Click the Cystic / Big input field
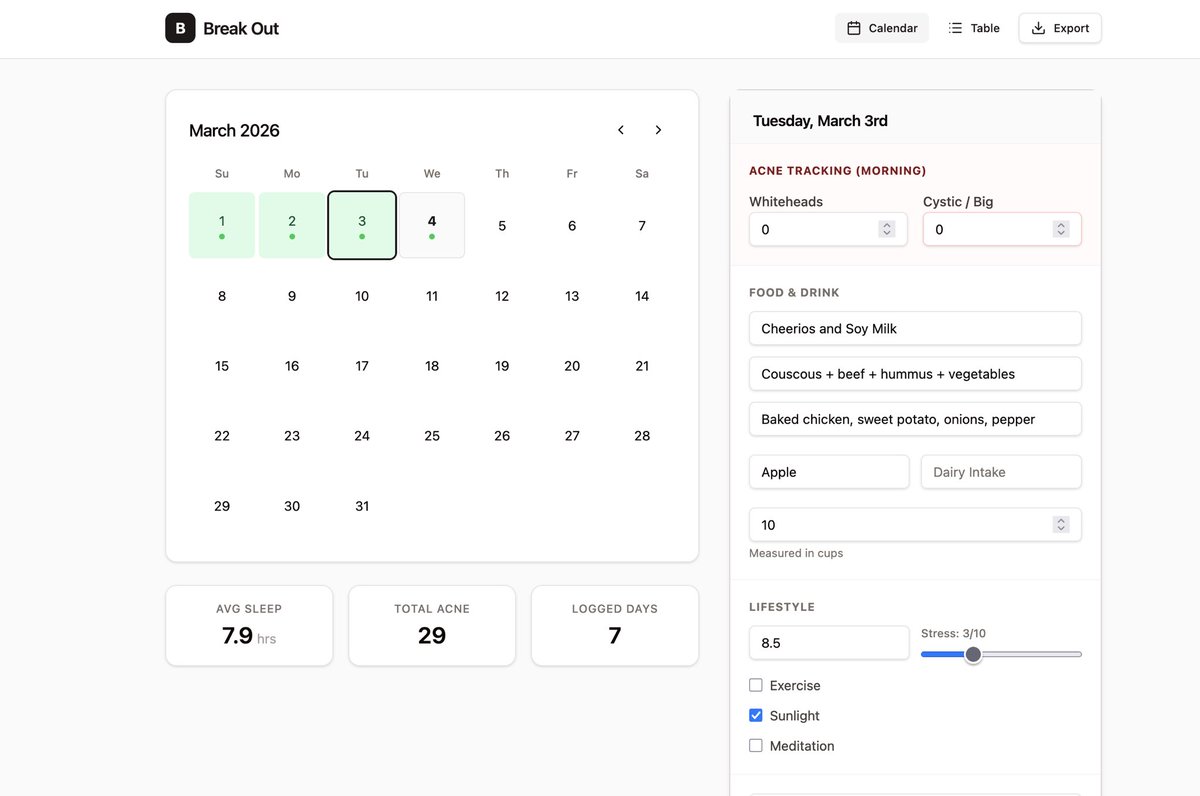 coord(1002,229)
